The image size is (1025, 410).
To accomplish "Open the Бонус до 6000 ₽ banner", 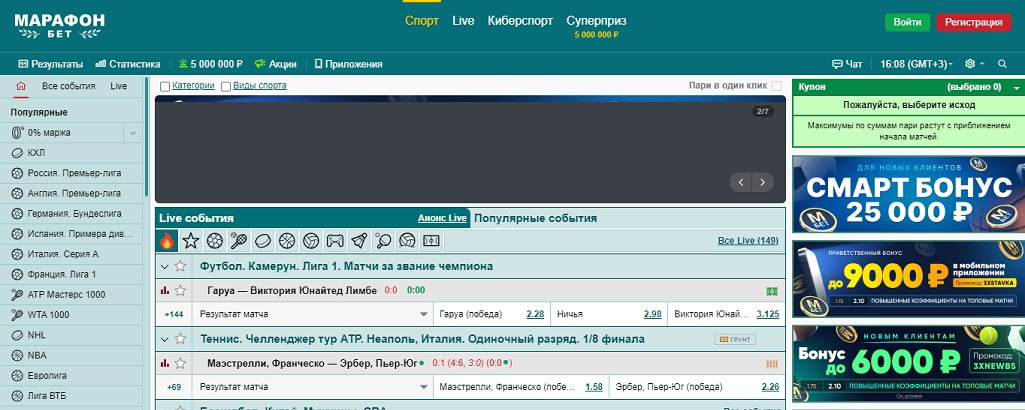I will pos(909,364).
